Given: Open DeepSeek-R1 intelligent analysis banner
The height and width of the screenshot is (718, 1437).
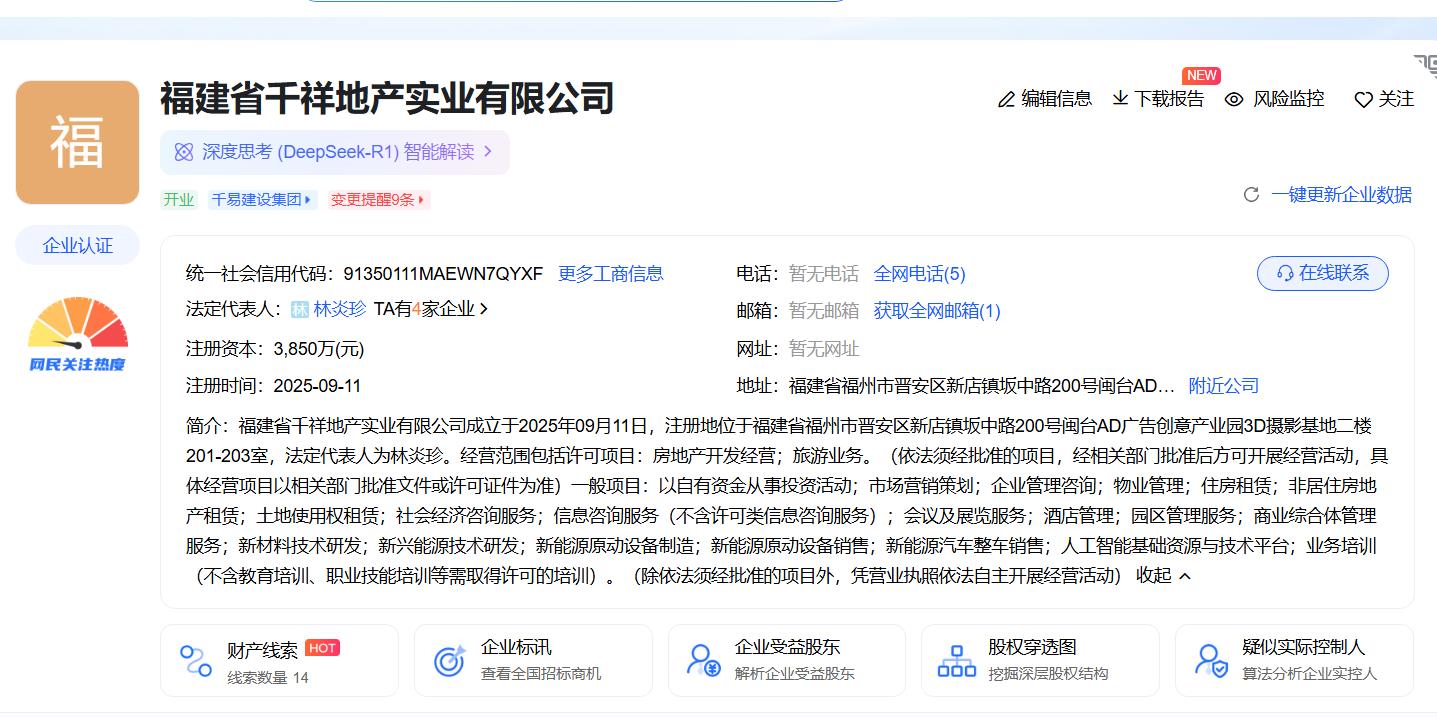Looking at the screenshot, I should pos(335,152).
